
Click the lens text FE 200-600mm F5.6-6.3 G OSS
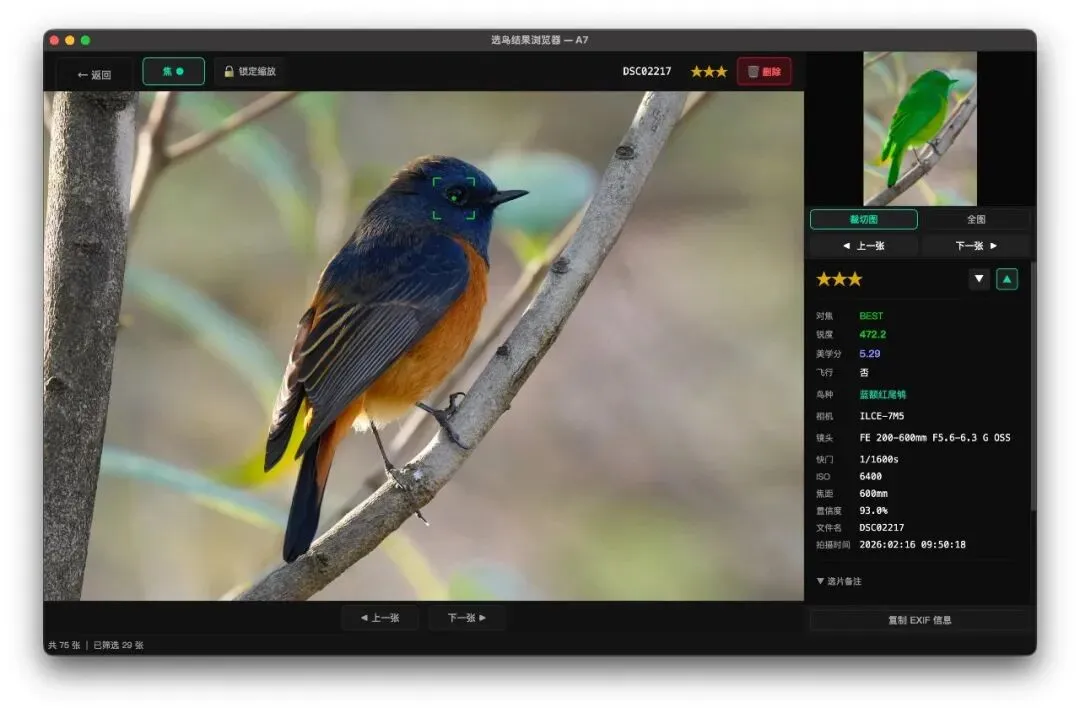coord(935,438)
